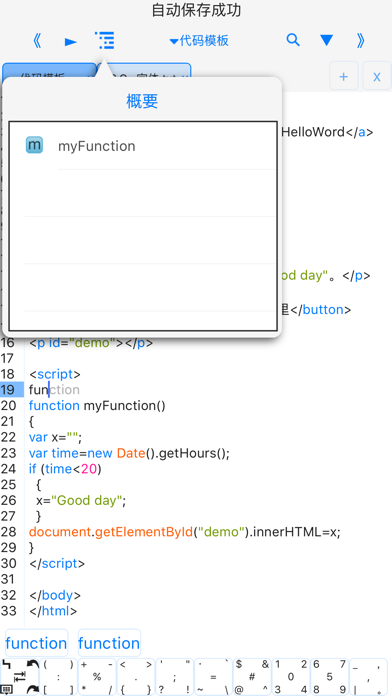Tap the quotes key with semicolon in center
The image size is (392, 696).
(175, 677)
